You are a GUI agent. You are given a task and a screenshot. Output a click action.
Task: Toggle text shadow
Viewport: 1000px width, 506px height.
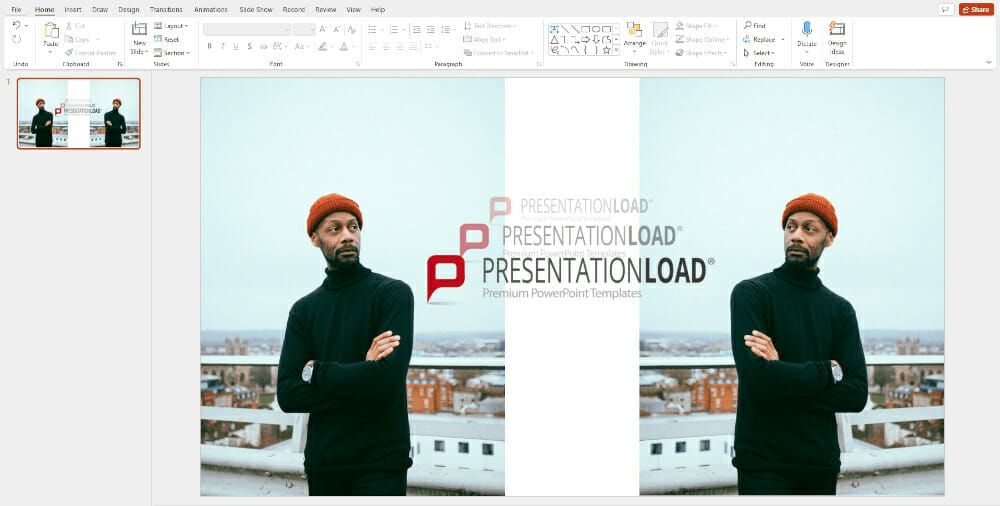(249, 47)
